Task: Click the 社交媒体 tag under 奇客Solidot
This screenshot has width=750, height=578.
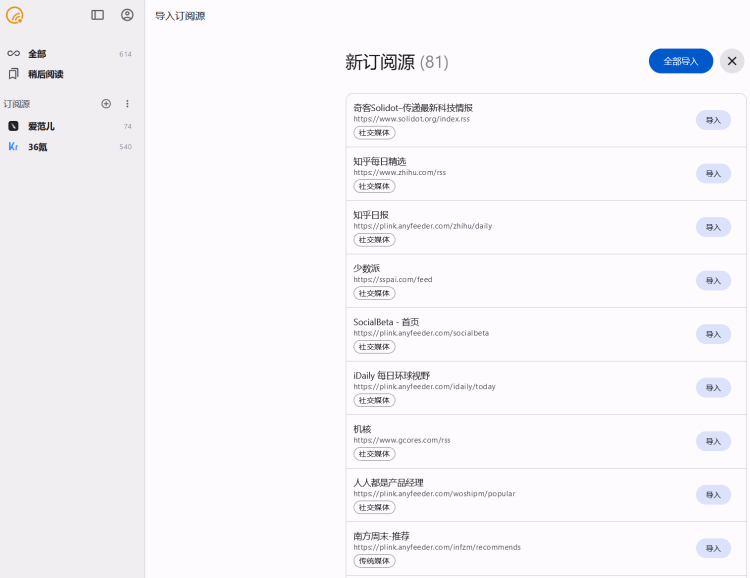Action: (374, 133)
